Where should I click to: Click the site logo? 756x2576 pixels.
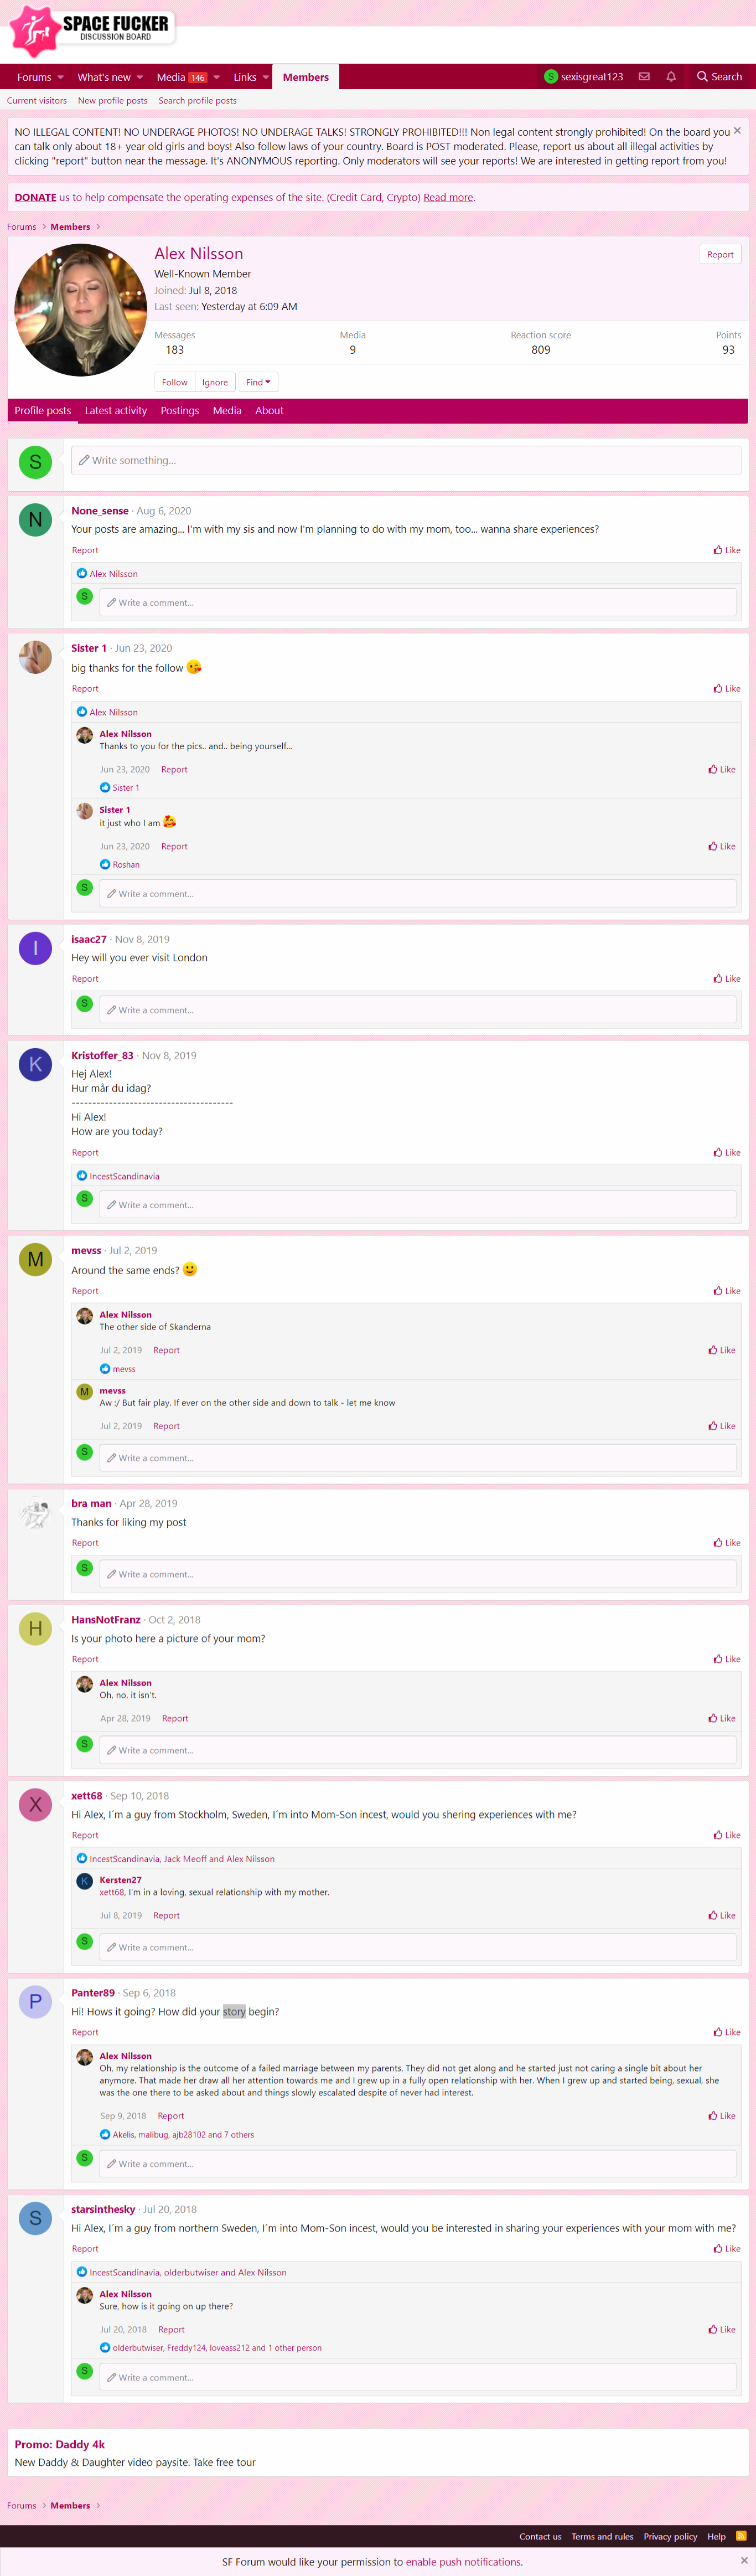pos(92,30)
